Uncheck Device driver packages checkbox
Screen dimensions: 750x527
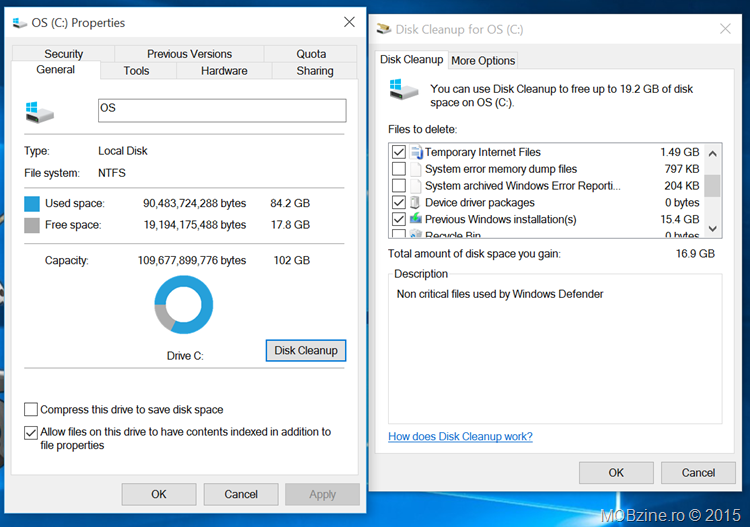point(398,202)
